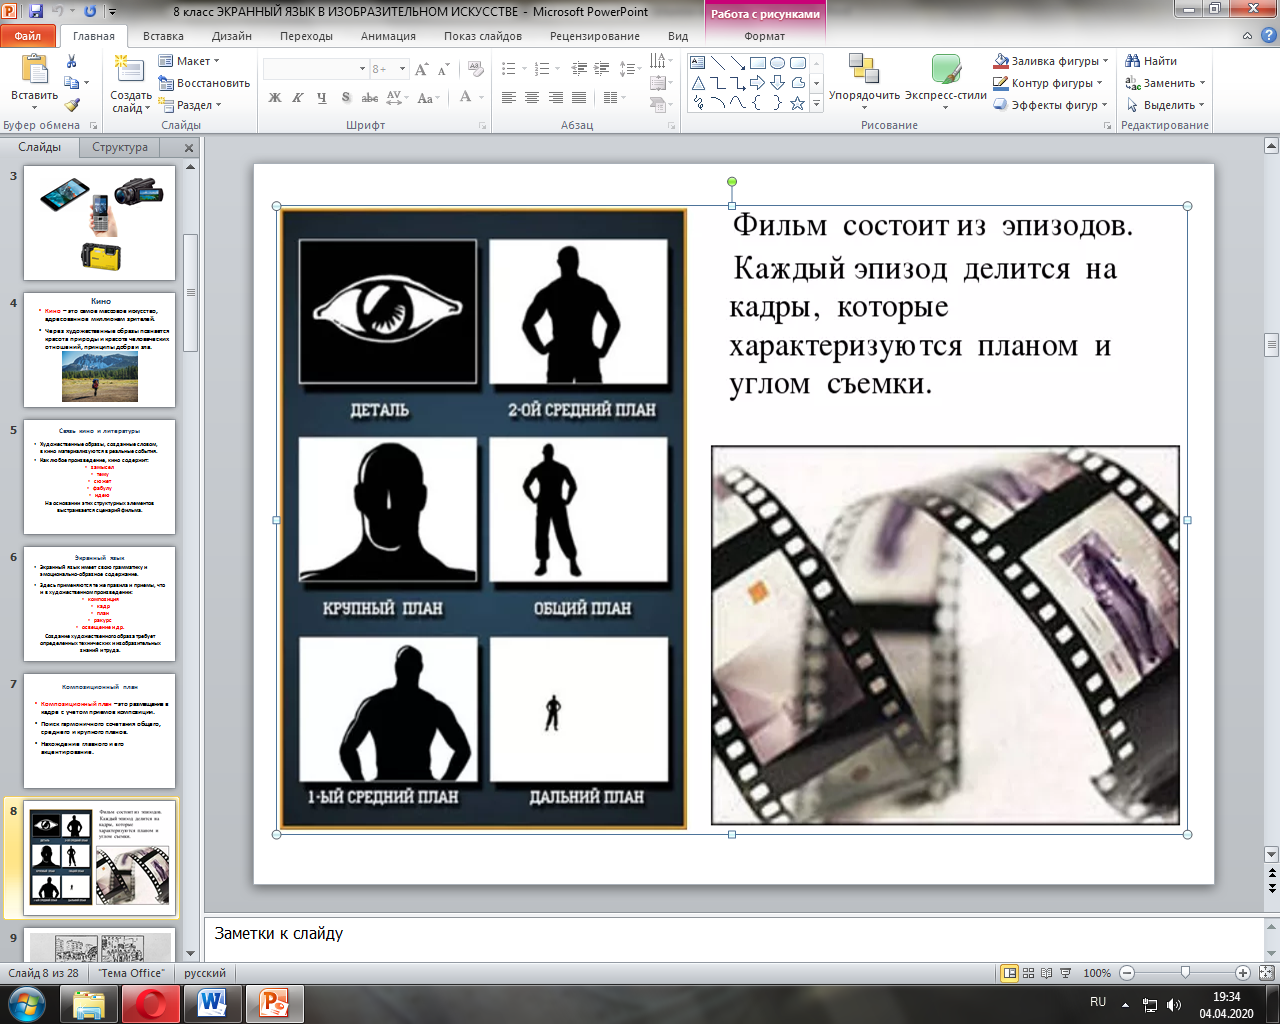
Task: Open the font name combo box
Action: 315,69
